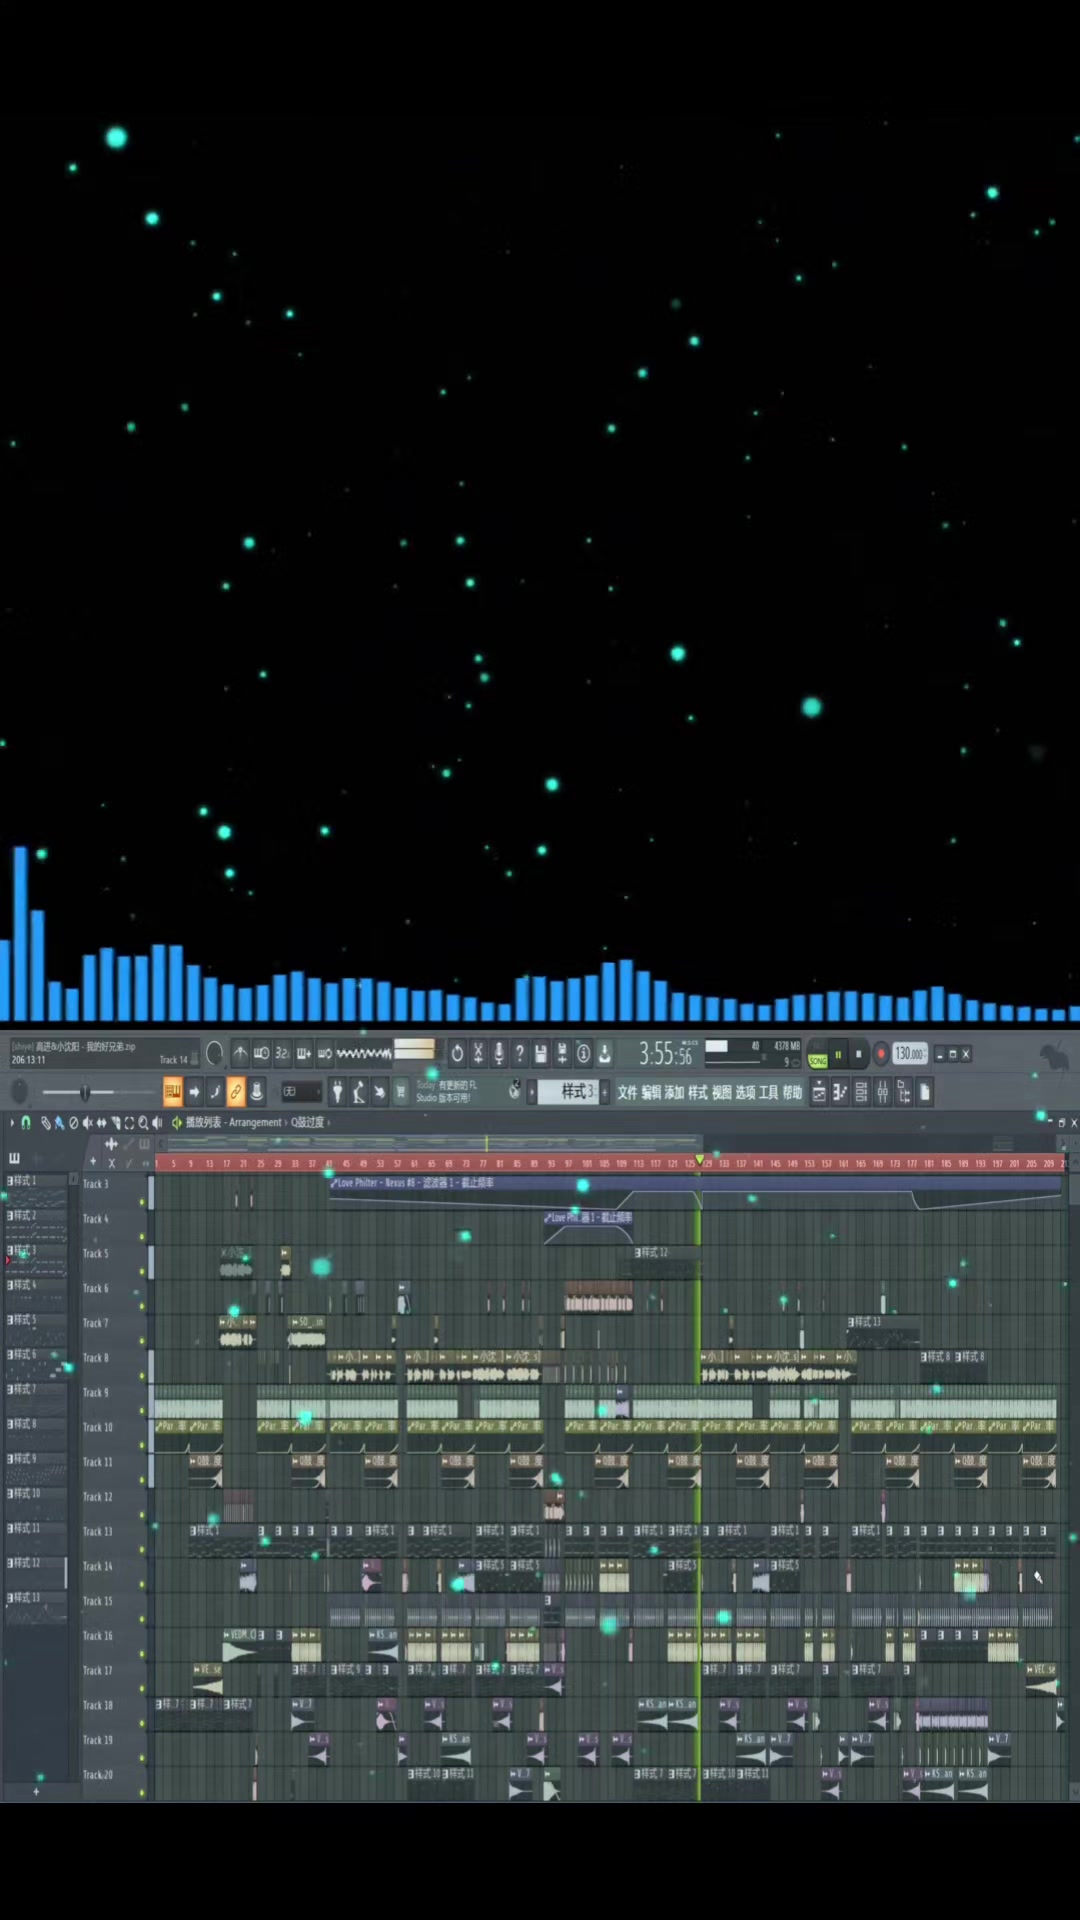Click the orange link icon in toolbar
The width and height of the screenshot is (1080, 1920).
(236, 1092)
